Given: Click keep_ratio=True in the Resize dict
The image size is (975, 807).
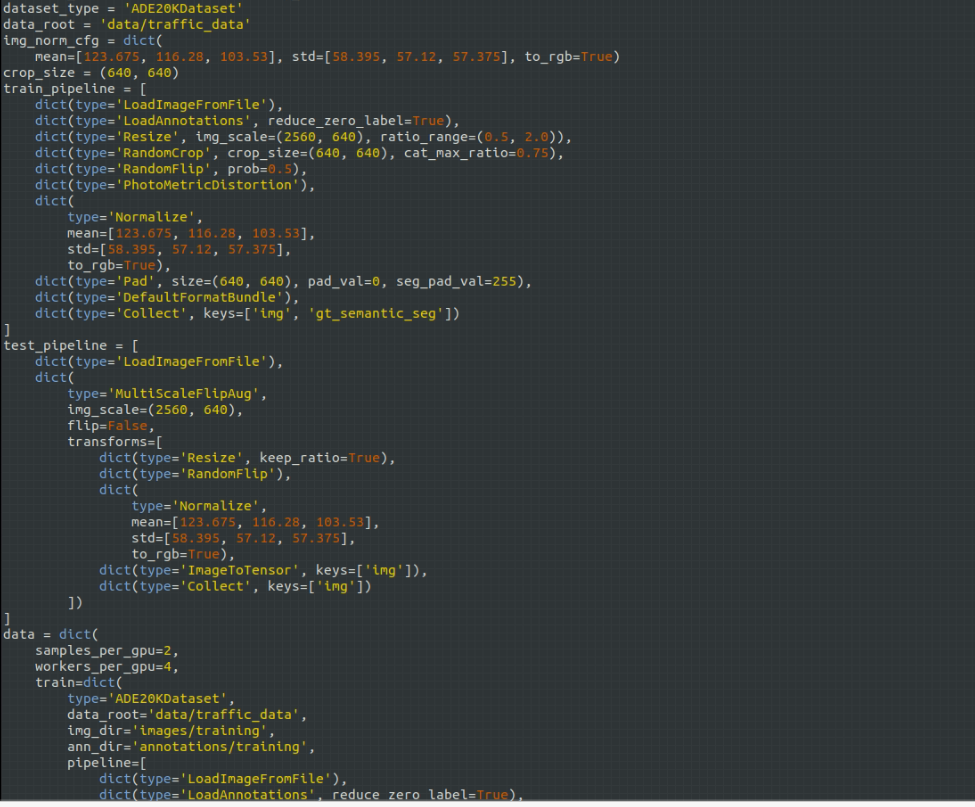Looking at the screenshot, I should 320,458.
